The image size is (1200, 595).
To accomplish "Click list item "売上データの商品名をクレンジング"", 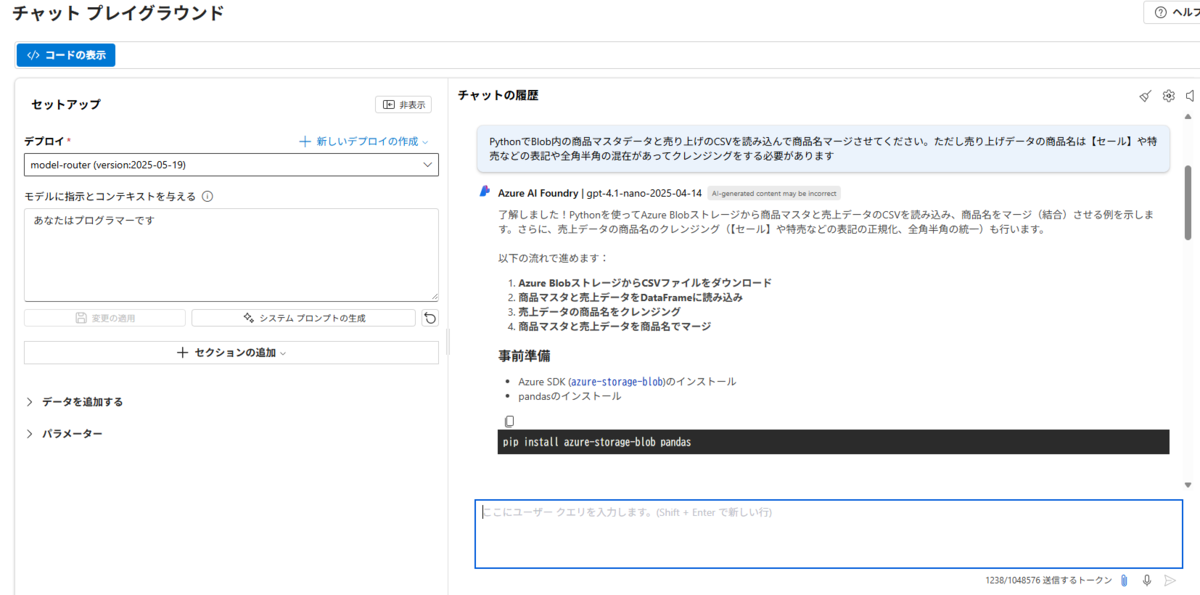I will point(599,312).
